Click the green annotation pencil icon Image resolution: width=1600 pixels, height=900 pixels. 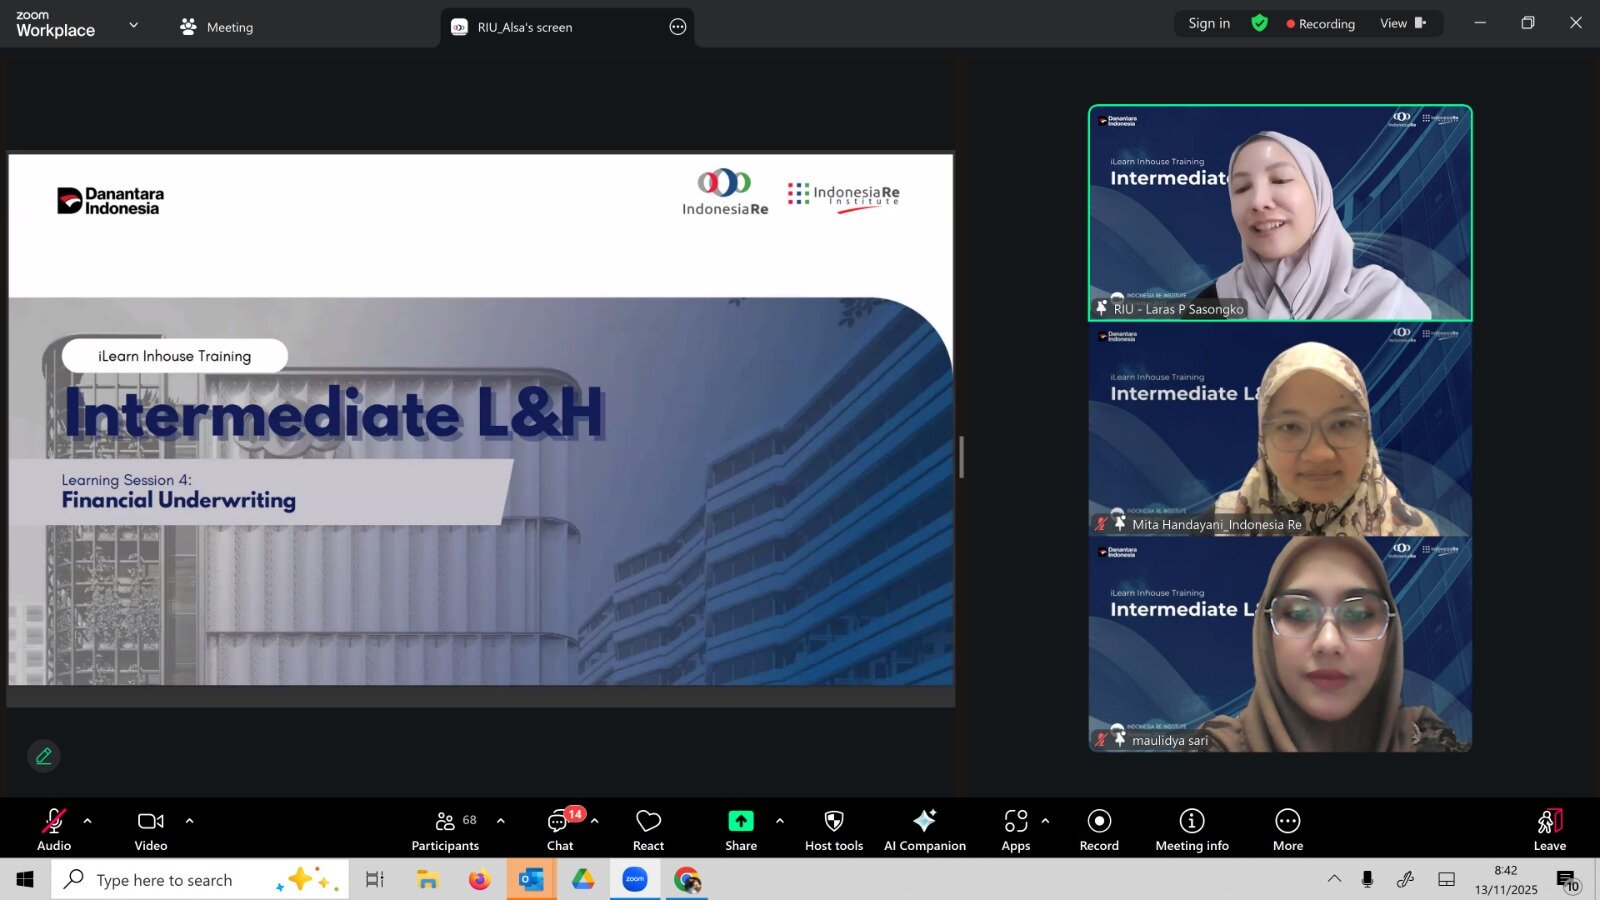(x=44, y=756)
